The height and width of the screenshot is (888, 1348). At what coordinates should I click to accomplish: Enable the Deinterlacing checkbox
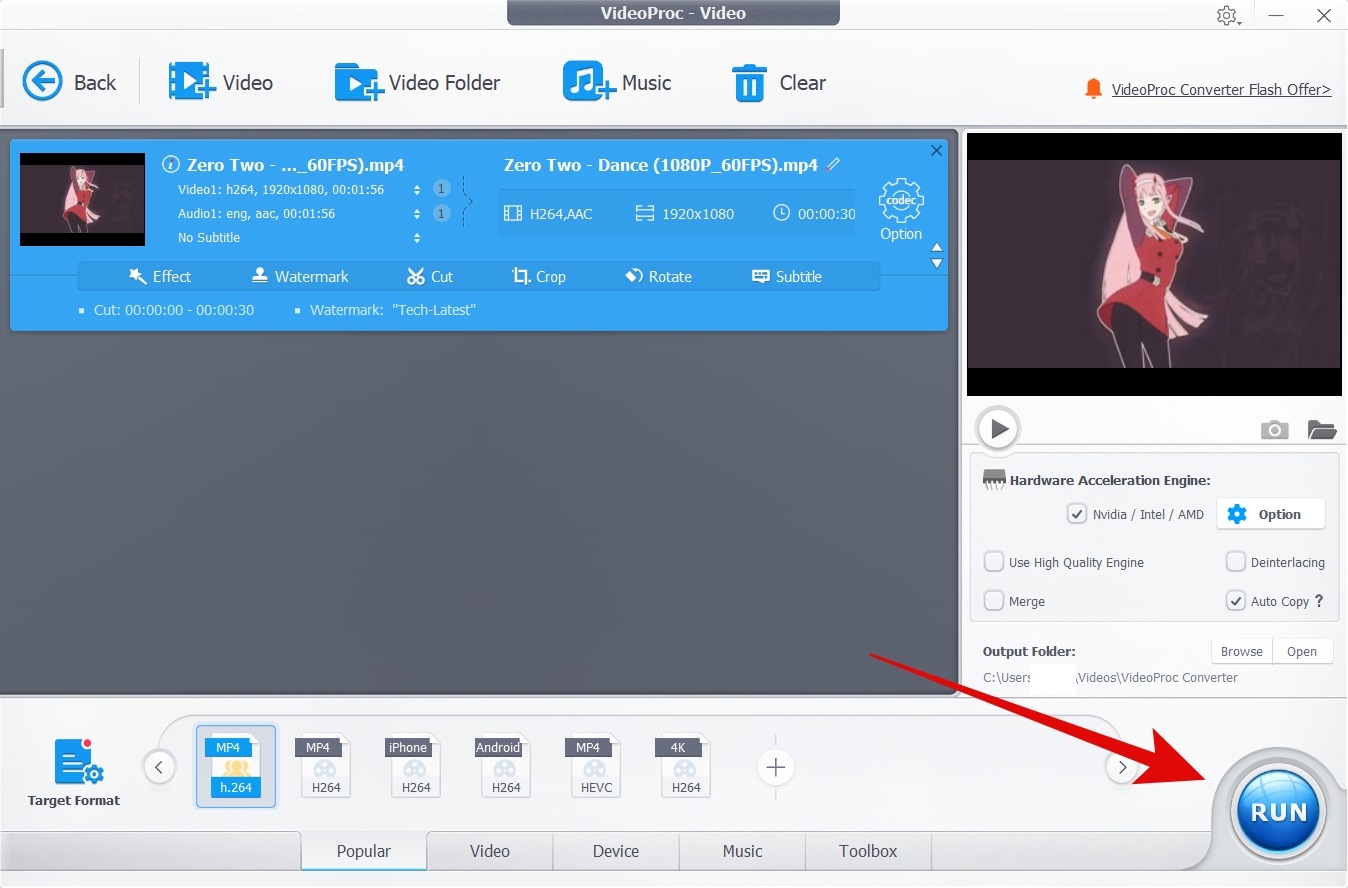tap(1236, 562)
